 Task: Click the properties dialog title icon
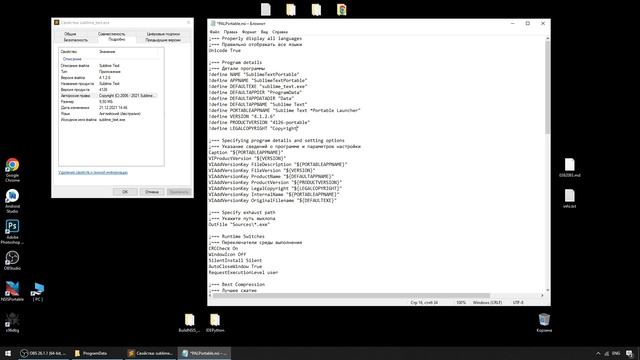[57, 22]
